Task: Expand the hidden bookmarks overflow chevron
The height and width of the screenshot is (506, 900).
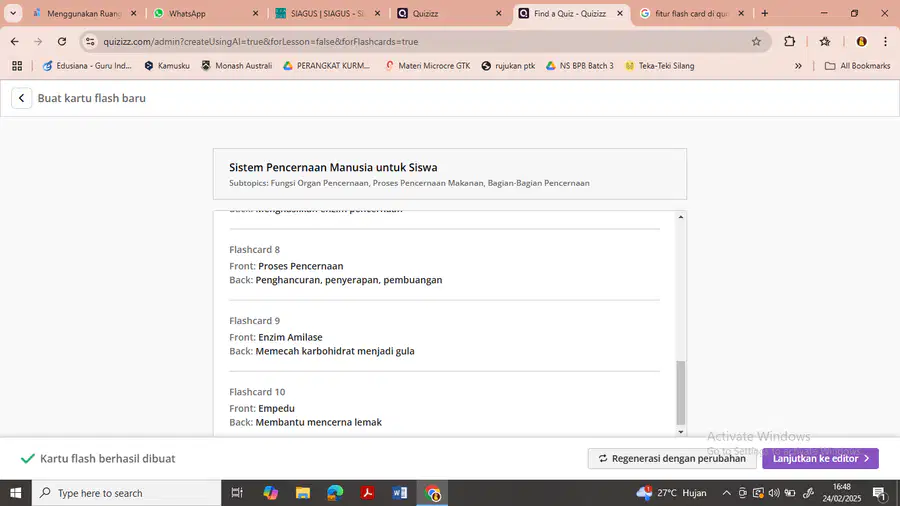Action: [798, 66]
